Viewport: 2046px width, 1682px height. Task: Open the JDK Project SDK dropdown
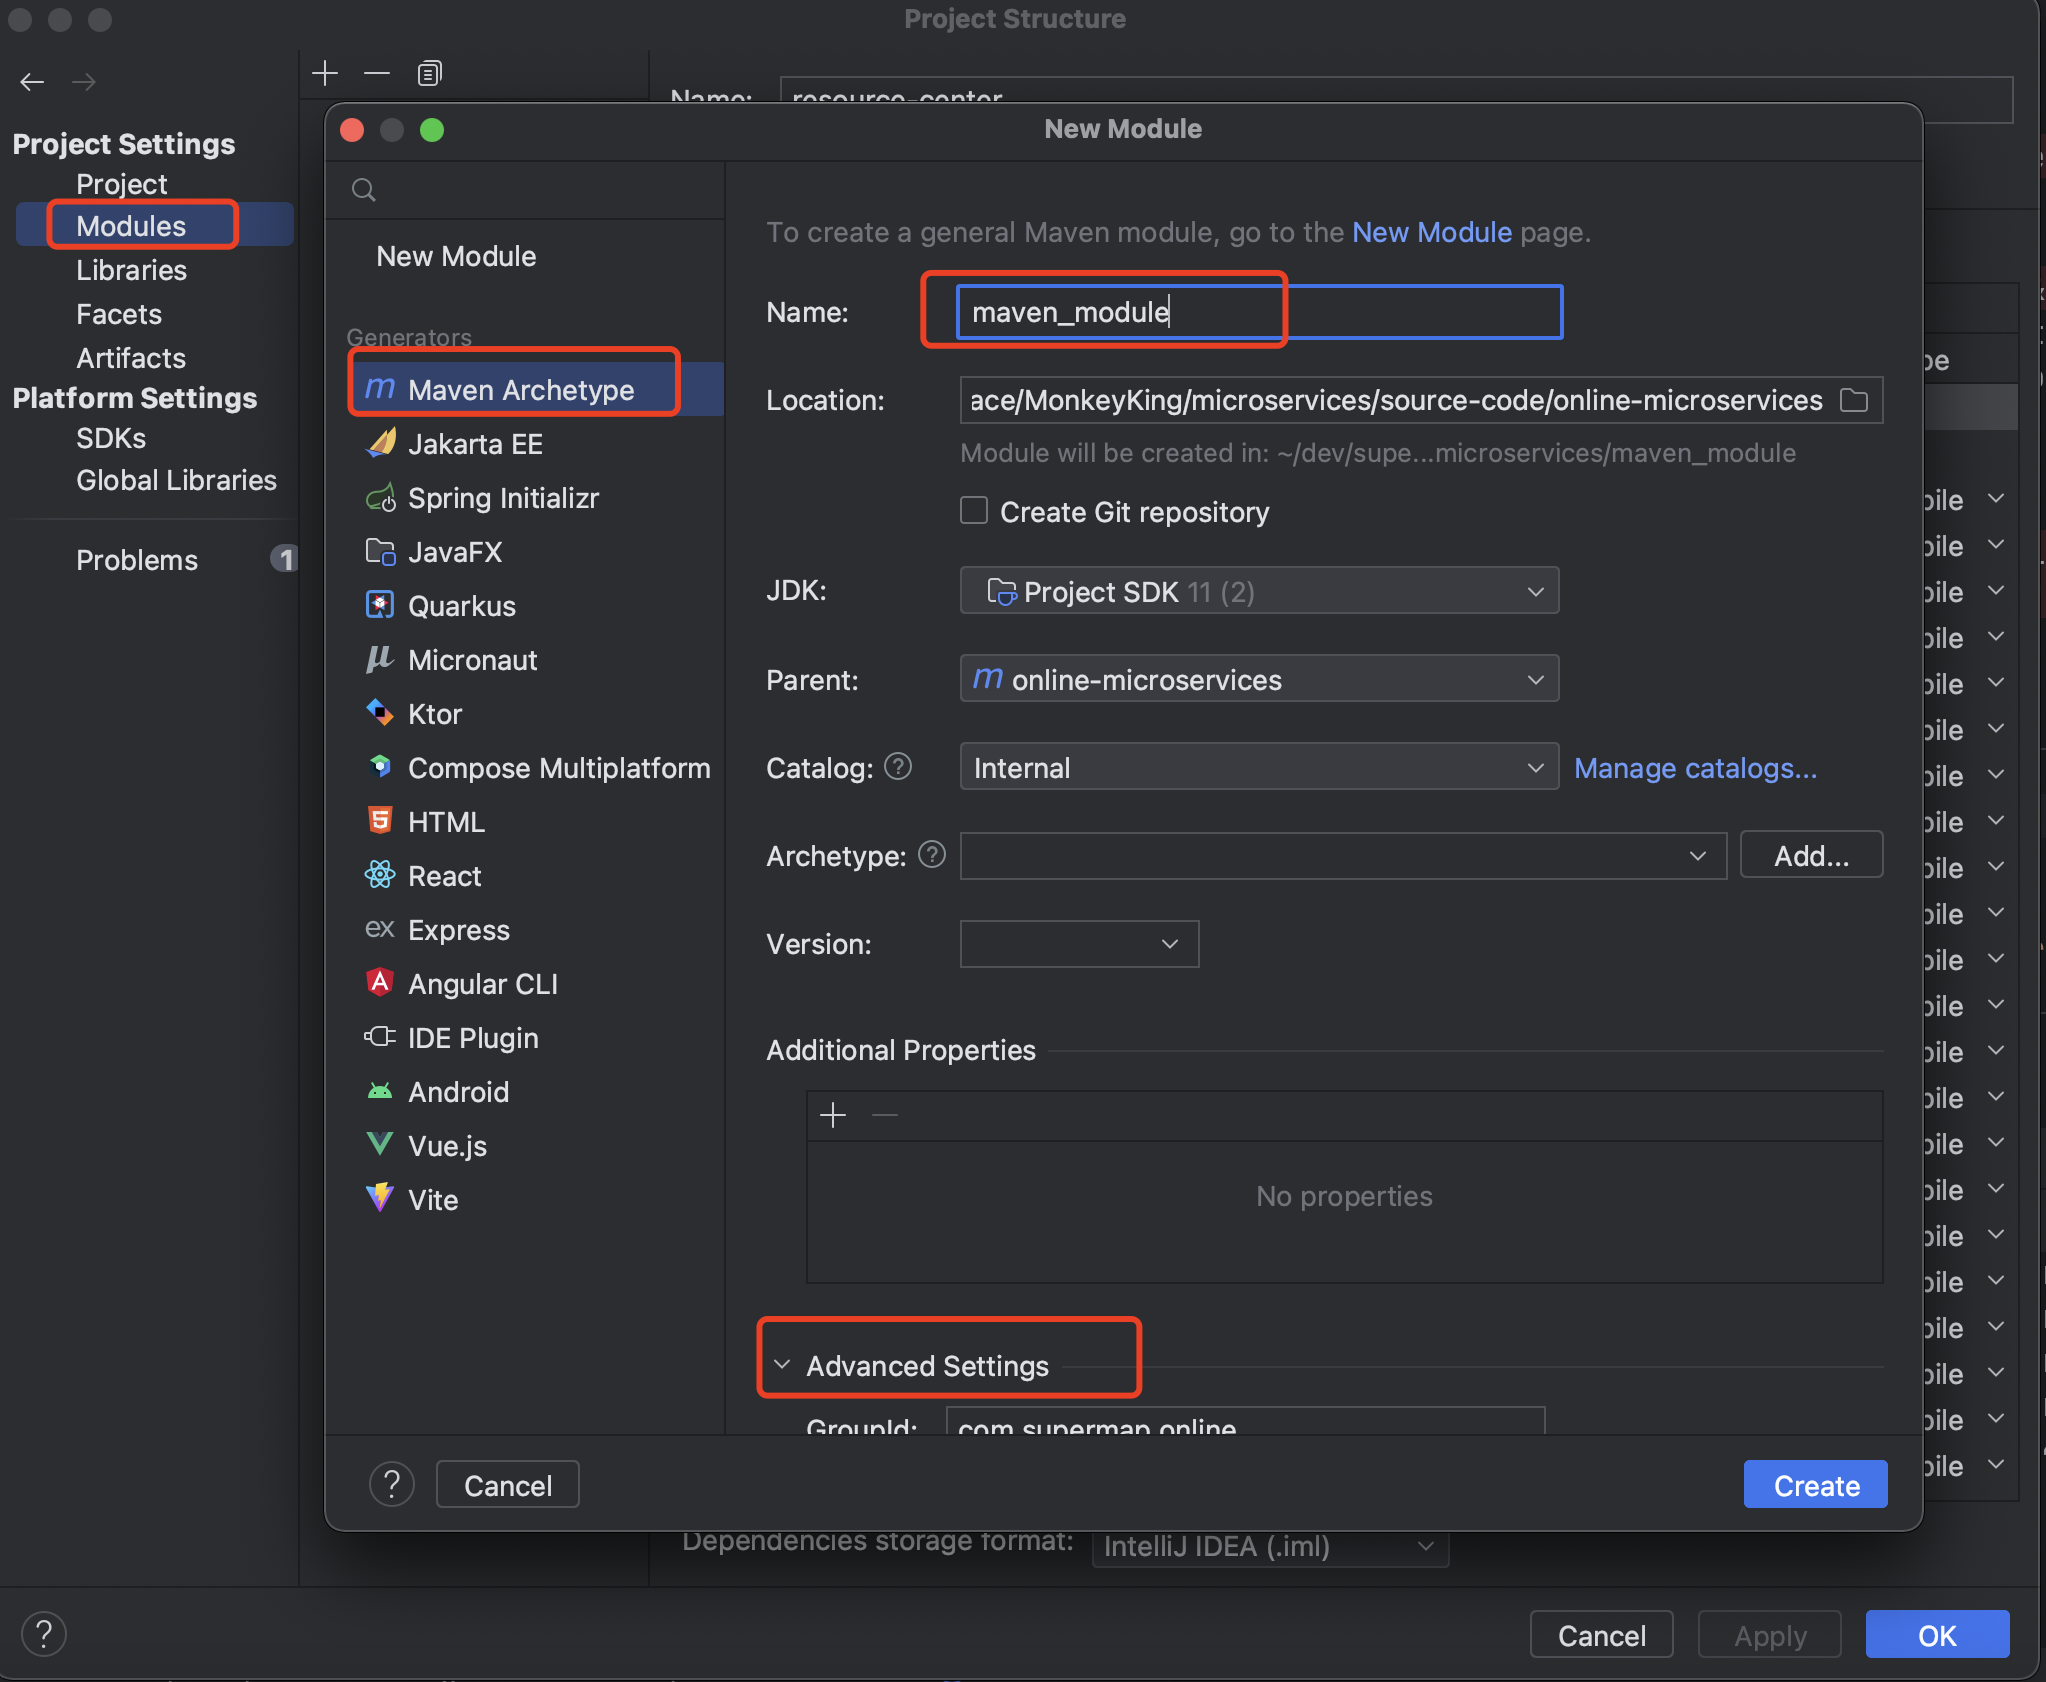click(x=1258, y=591)
